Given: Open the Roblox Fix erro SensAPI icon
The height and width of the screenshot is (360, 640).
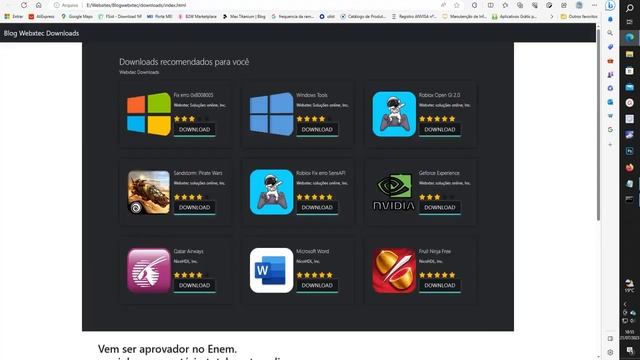Looking at the screenshot, I should tap(271, 192).
